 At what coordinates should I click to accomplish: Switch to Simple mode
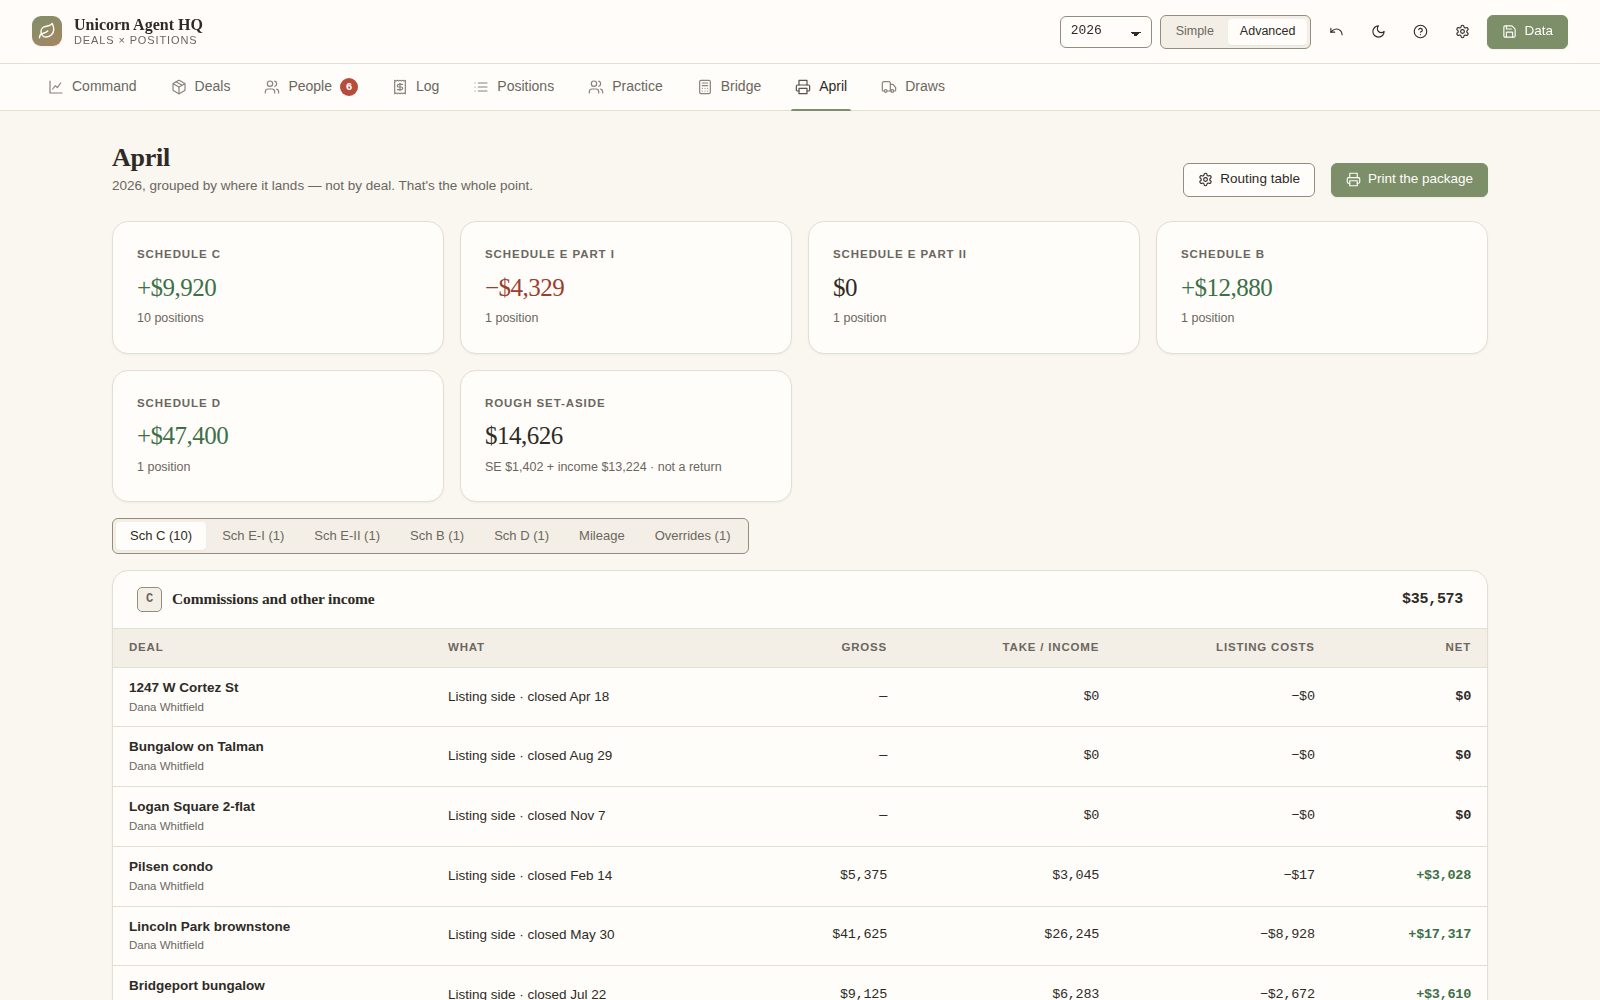click(1194, 31)
